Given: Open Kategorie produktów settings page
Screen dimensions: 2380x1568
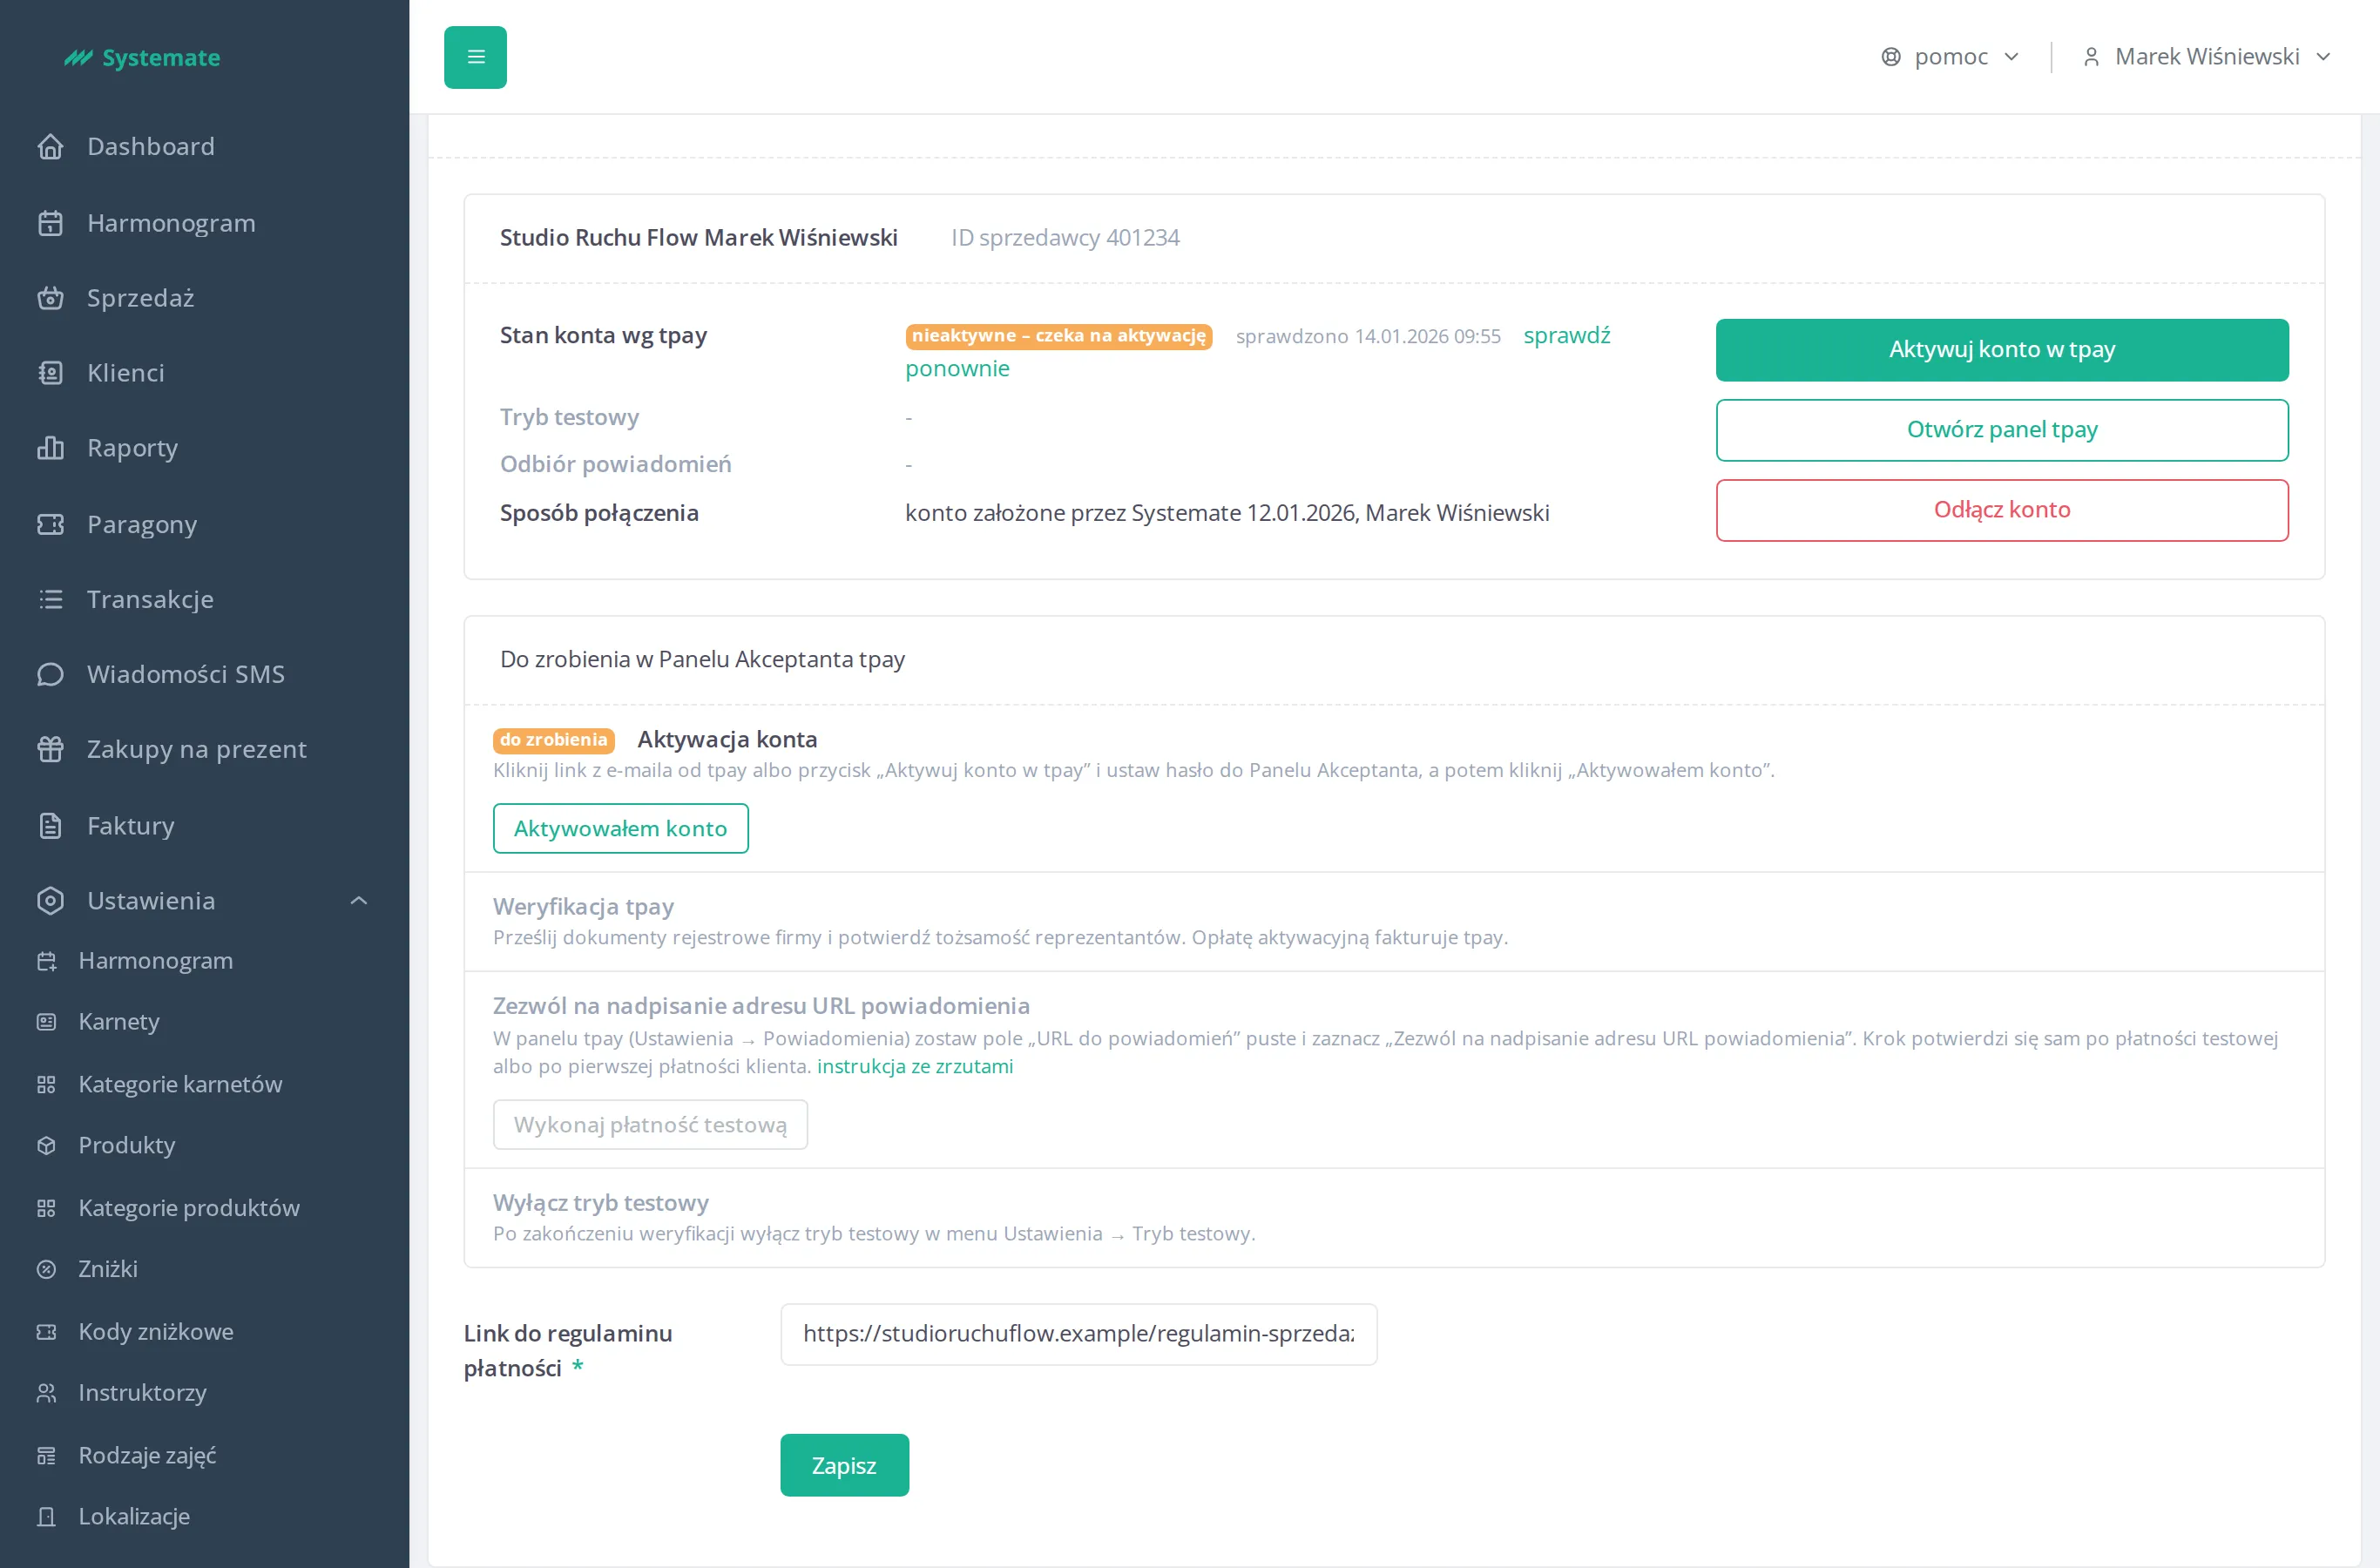Looking at the screenshot, I should [x=189, y=1208].
